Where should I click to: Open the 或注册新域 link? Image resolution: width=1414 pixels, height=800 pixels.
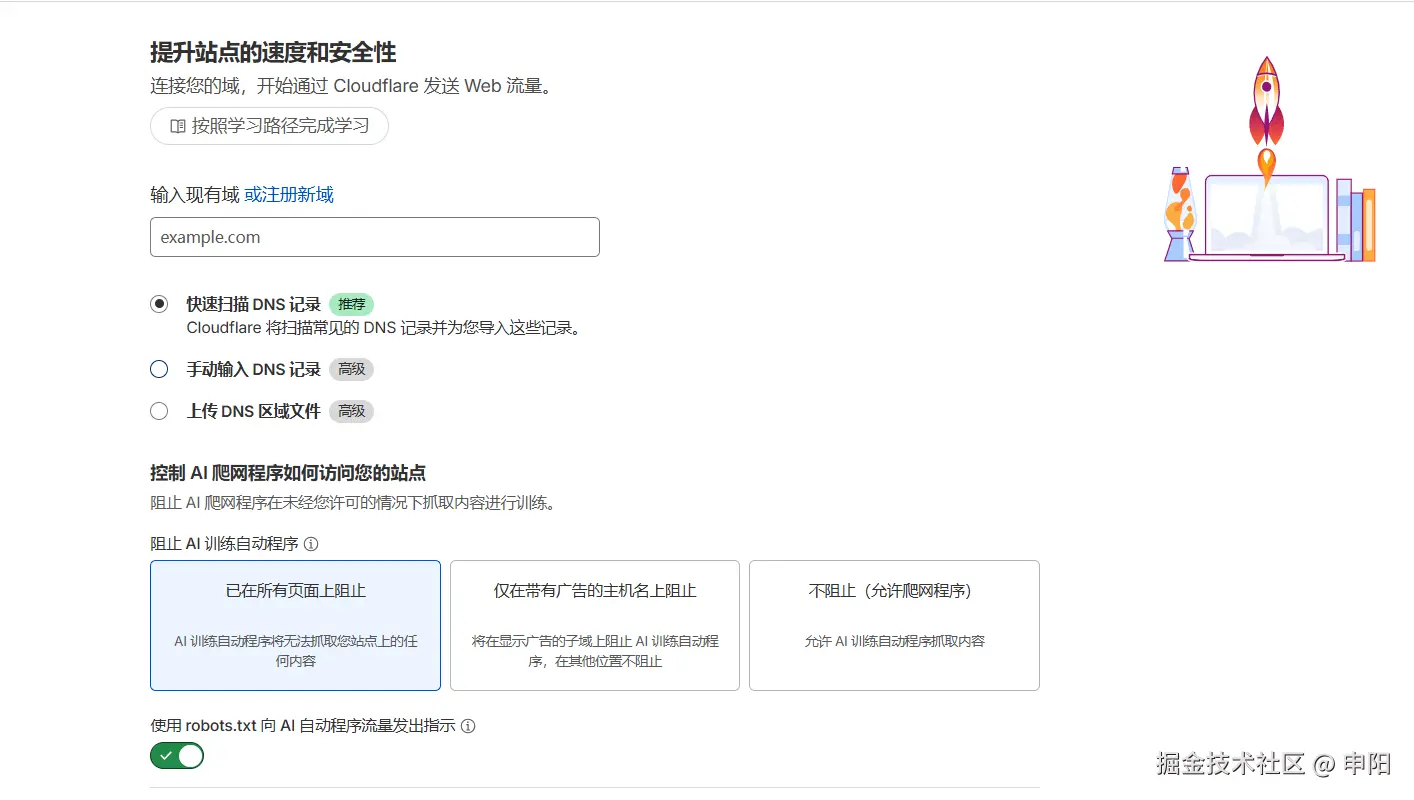tap(289, 195)
